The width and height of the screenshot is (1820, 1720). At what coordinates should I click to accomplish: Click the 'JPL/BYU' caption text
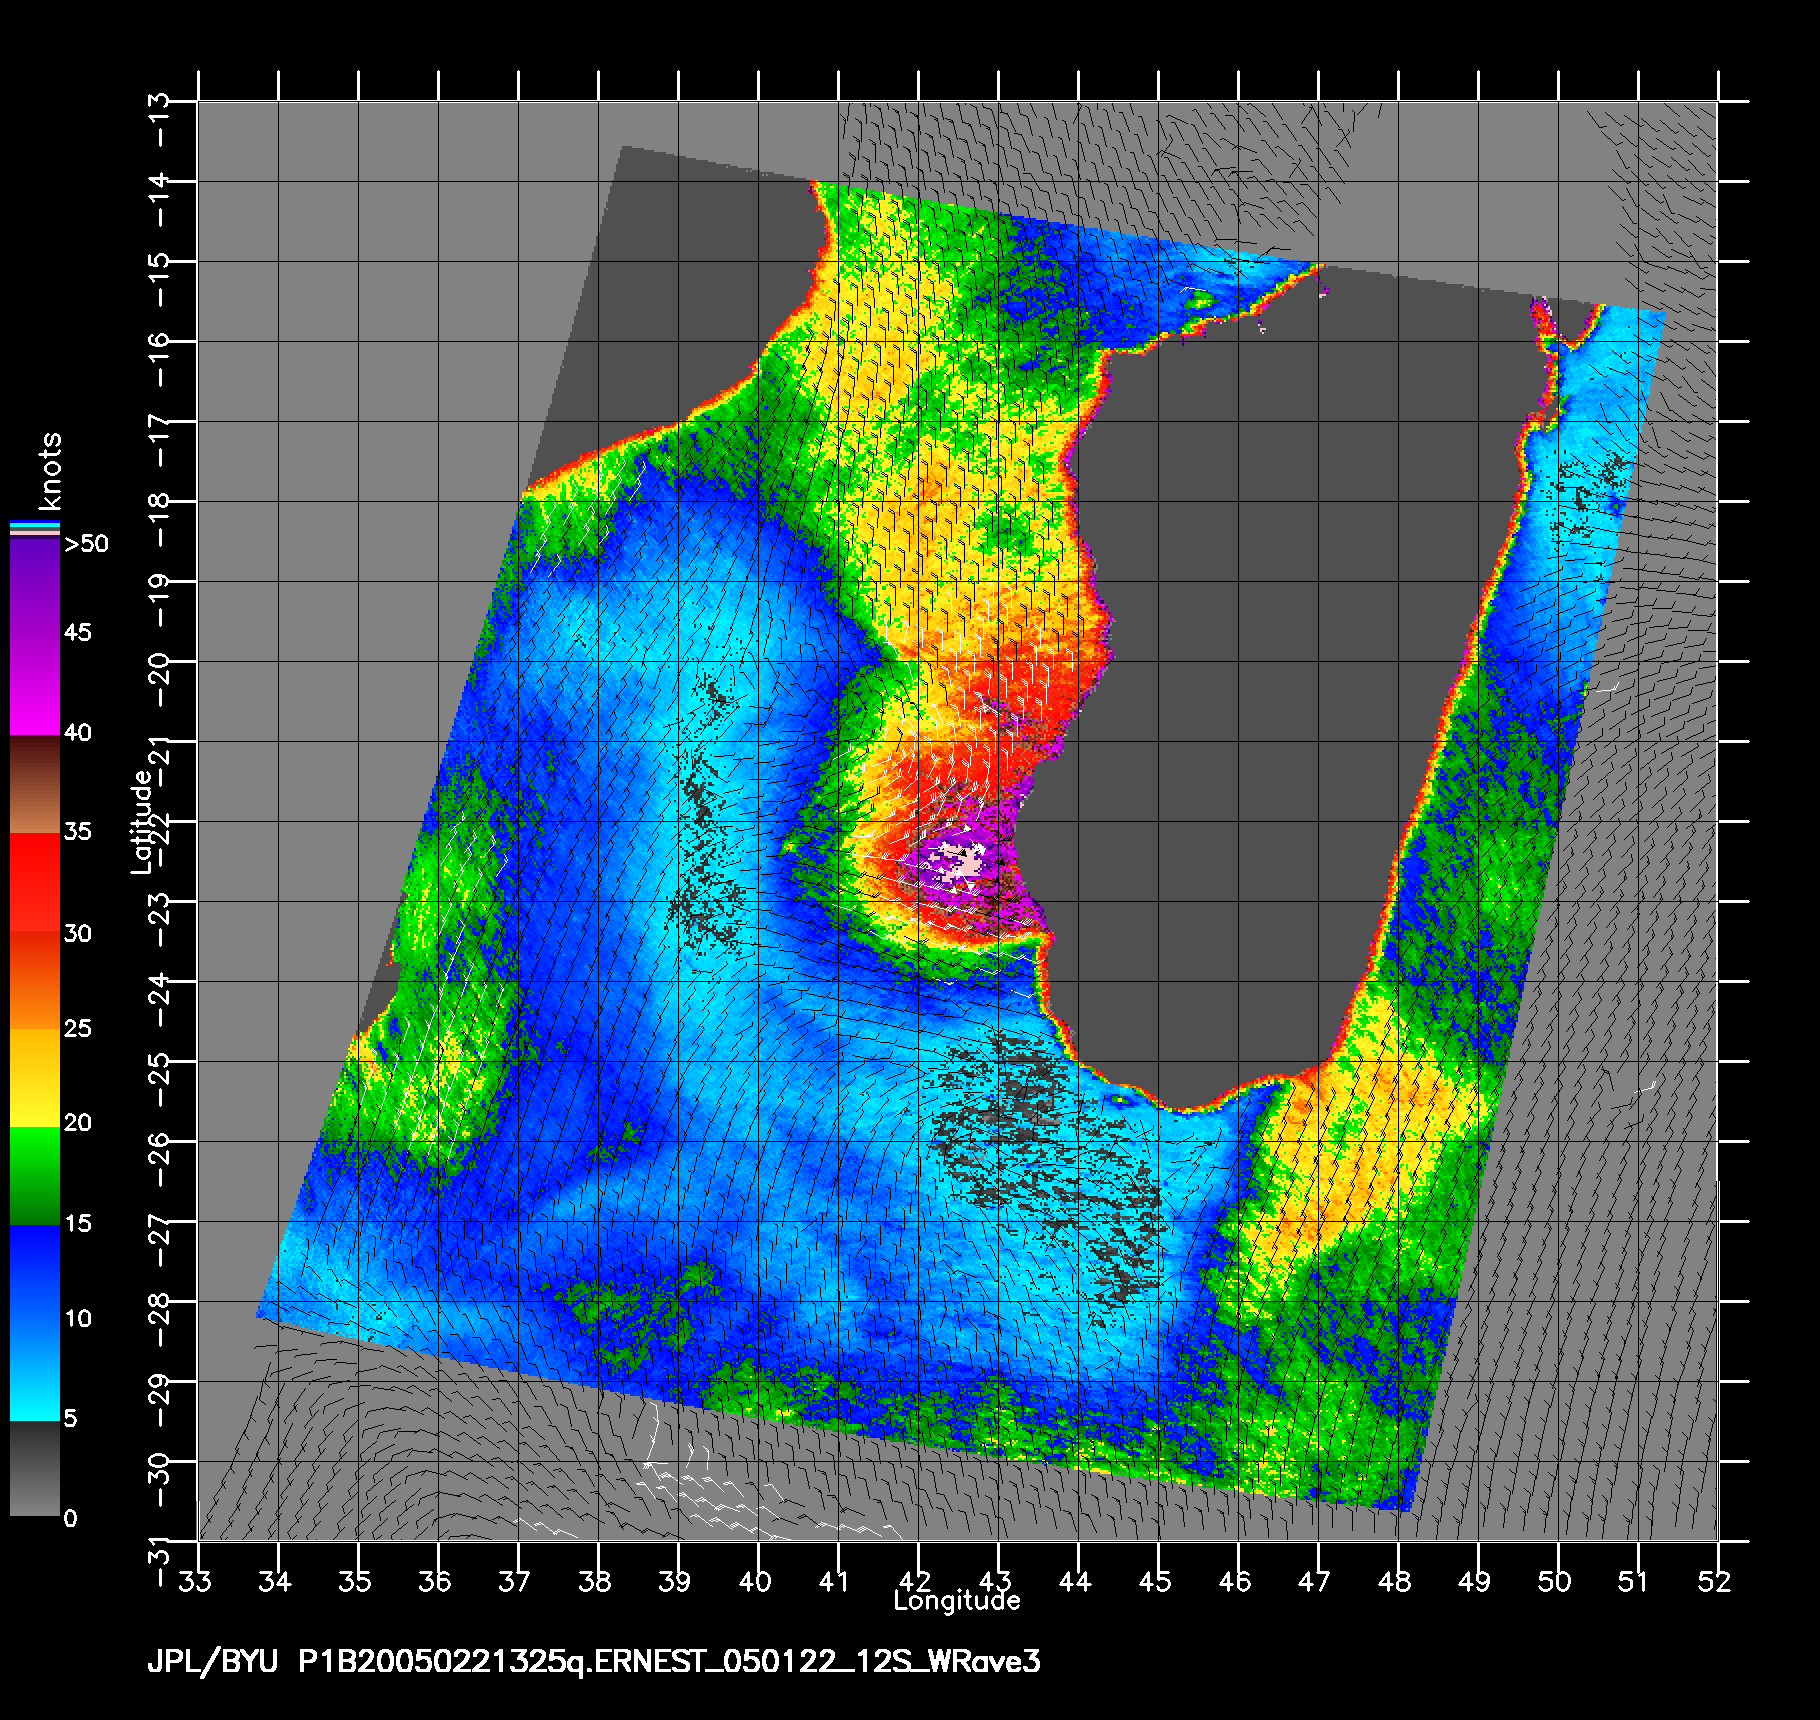[212, 1661]
